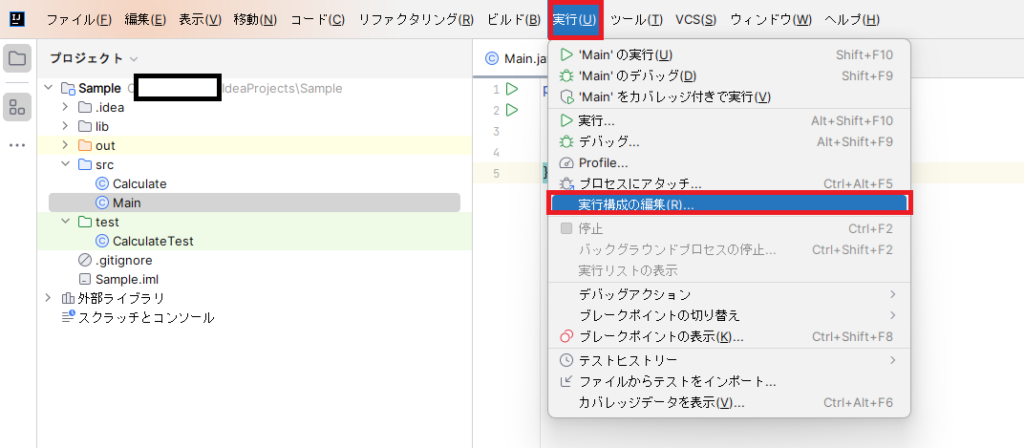Collapse the Sample project root node
1024x448 pixels.
[x=48, y=88]
